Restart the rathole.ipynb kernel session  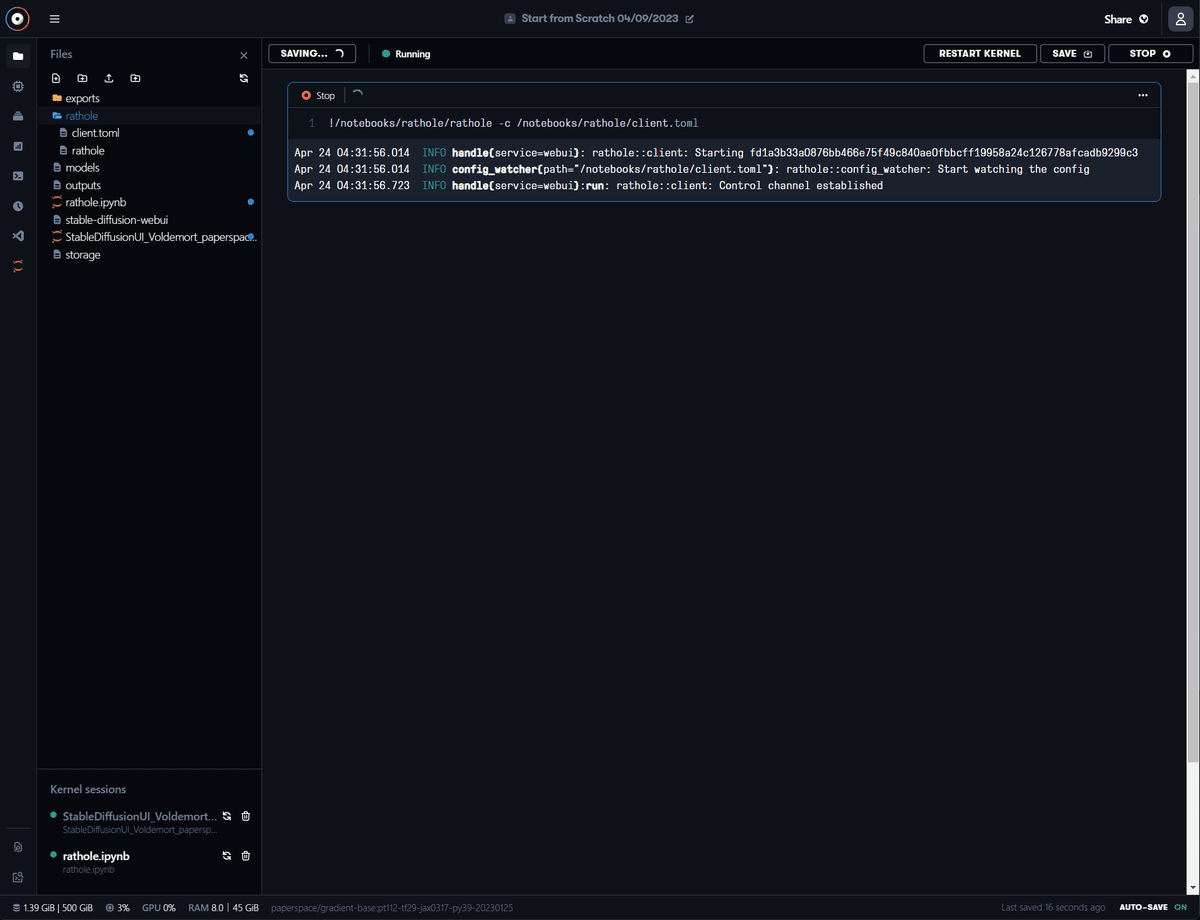227,856
